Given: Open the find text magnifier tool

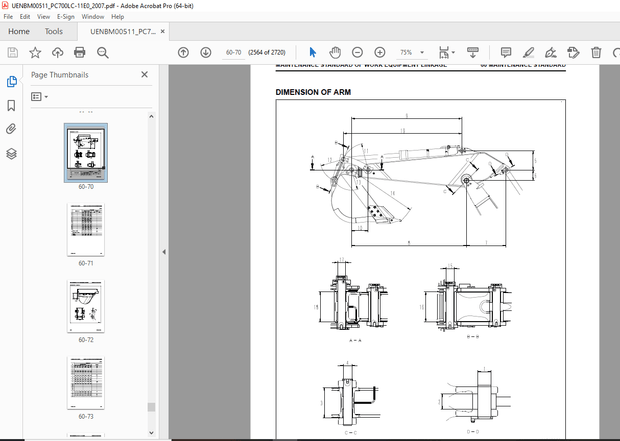Looking at the screenshot, I should [102, 53].
